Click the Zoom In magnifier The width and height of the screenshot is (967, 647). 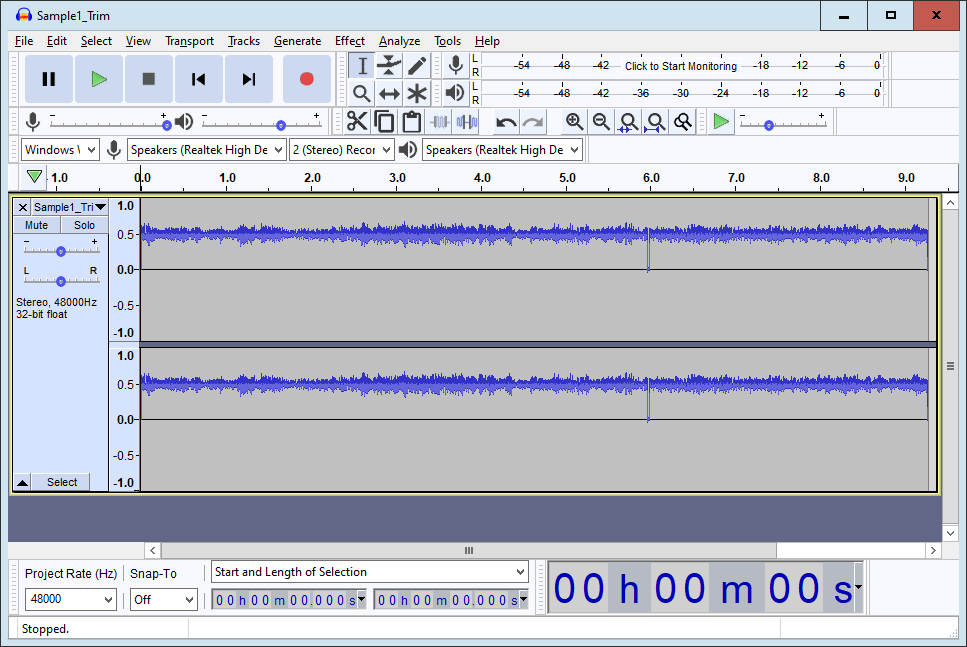pos(574,122)
